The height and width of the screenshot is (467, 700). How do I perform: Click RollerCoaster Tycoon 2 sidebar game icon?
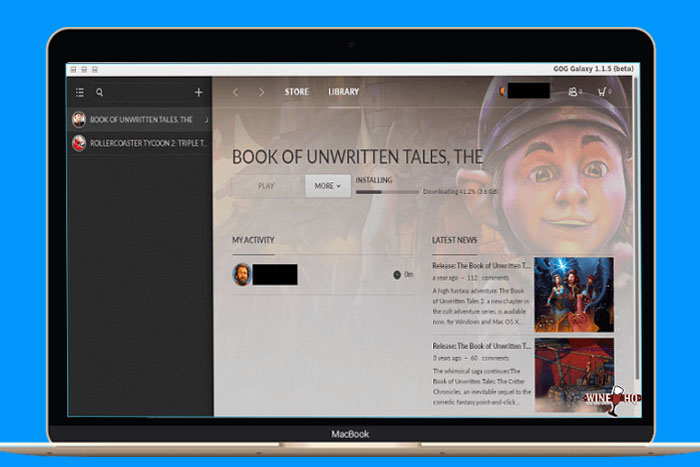79,143
